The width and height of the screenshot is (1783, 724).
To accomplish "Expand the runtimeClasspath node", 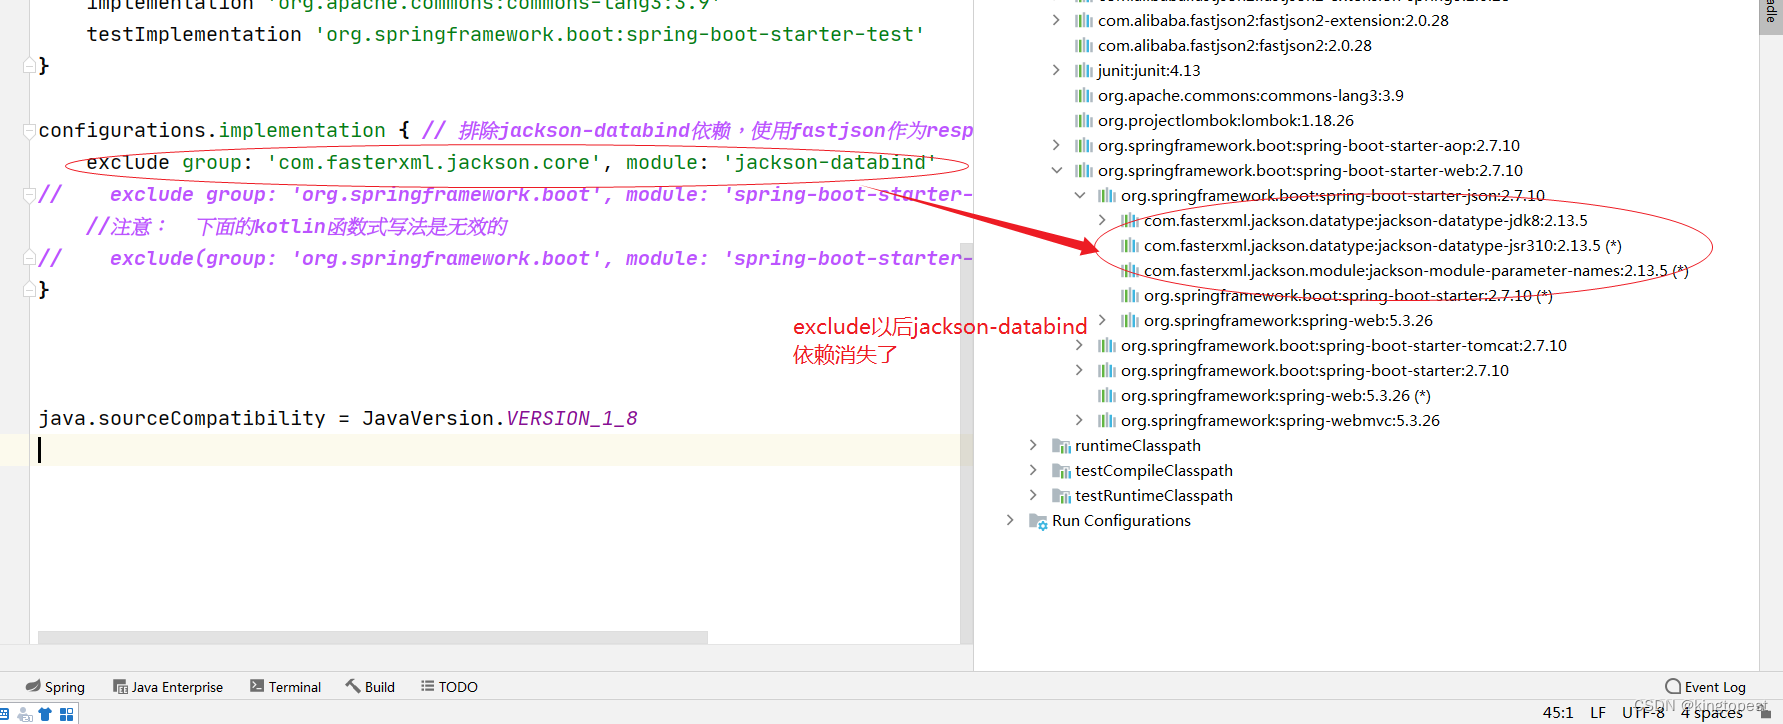I will click(1033, 445).
